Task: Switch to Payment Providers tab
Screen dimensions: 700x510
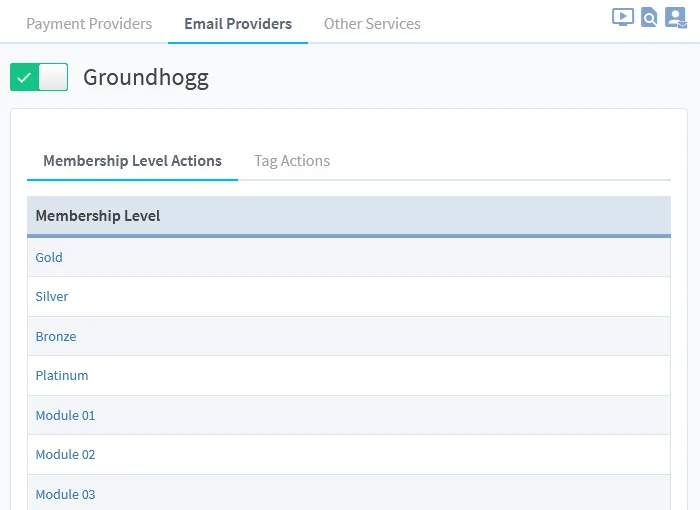Action: [89, 23]
